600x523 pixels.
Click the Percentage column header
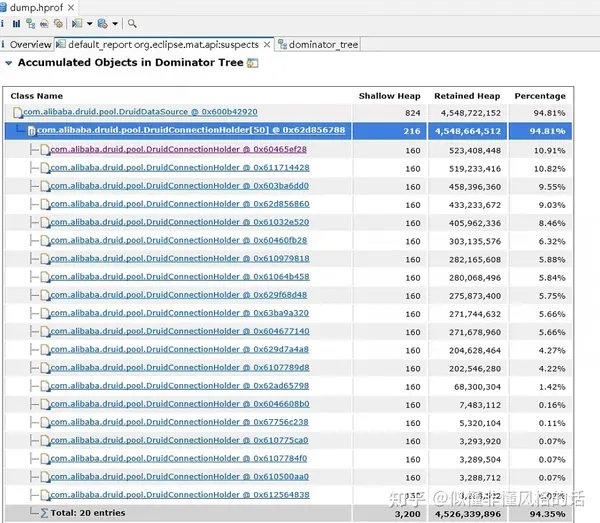[x=540, y=96]
